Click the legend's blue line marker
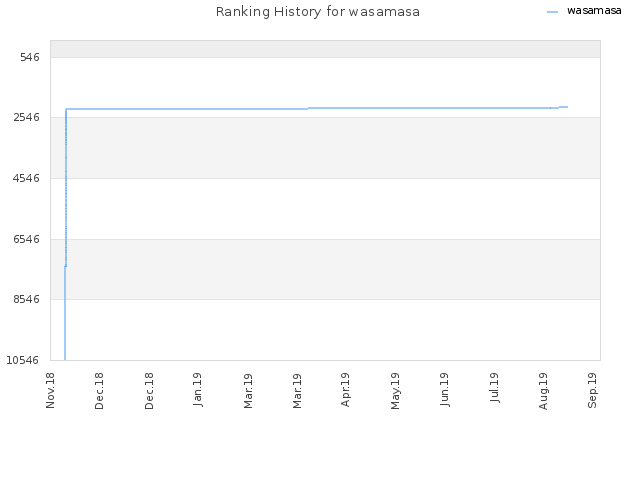 tap(552, 12)
